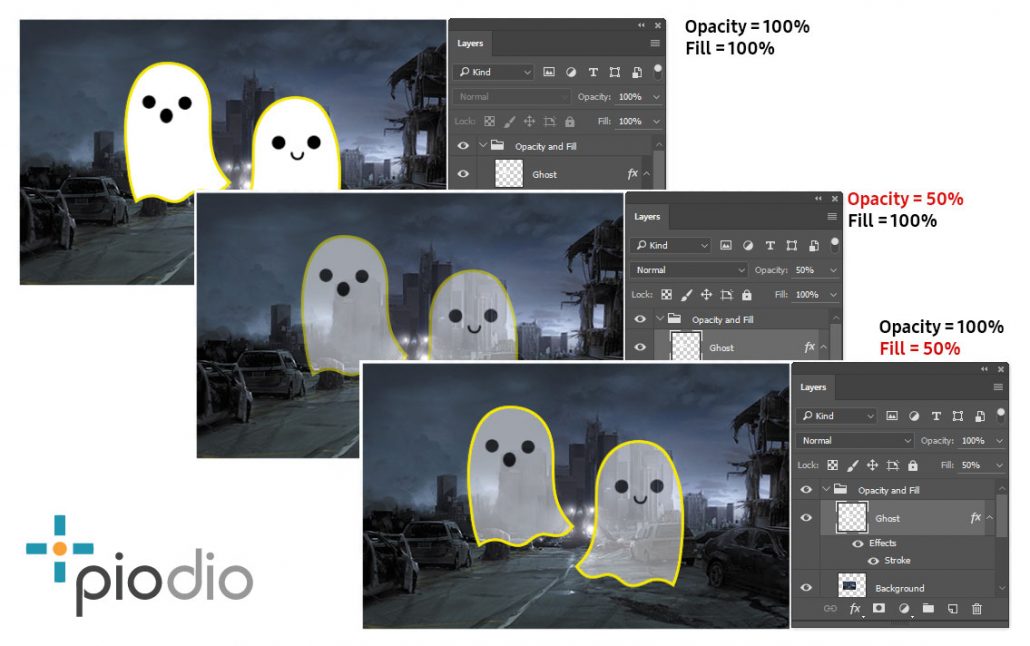Click Link layers icon in bottom panel footer
This screenshot has width=1030, height=646.
(830, 609)
